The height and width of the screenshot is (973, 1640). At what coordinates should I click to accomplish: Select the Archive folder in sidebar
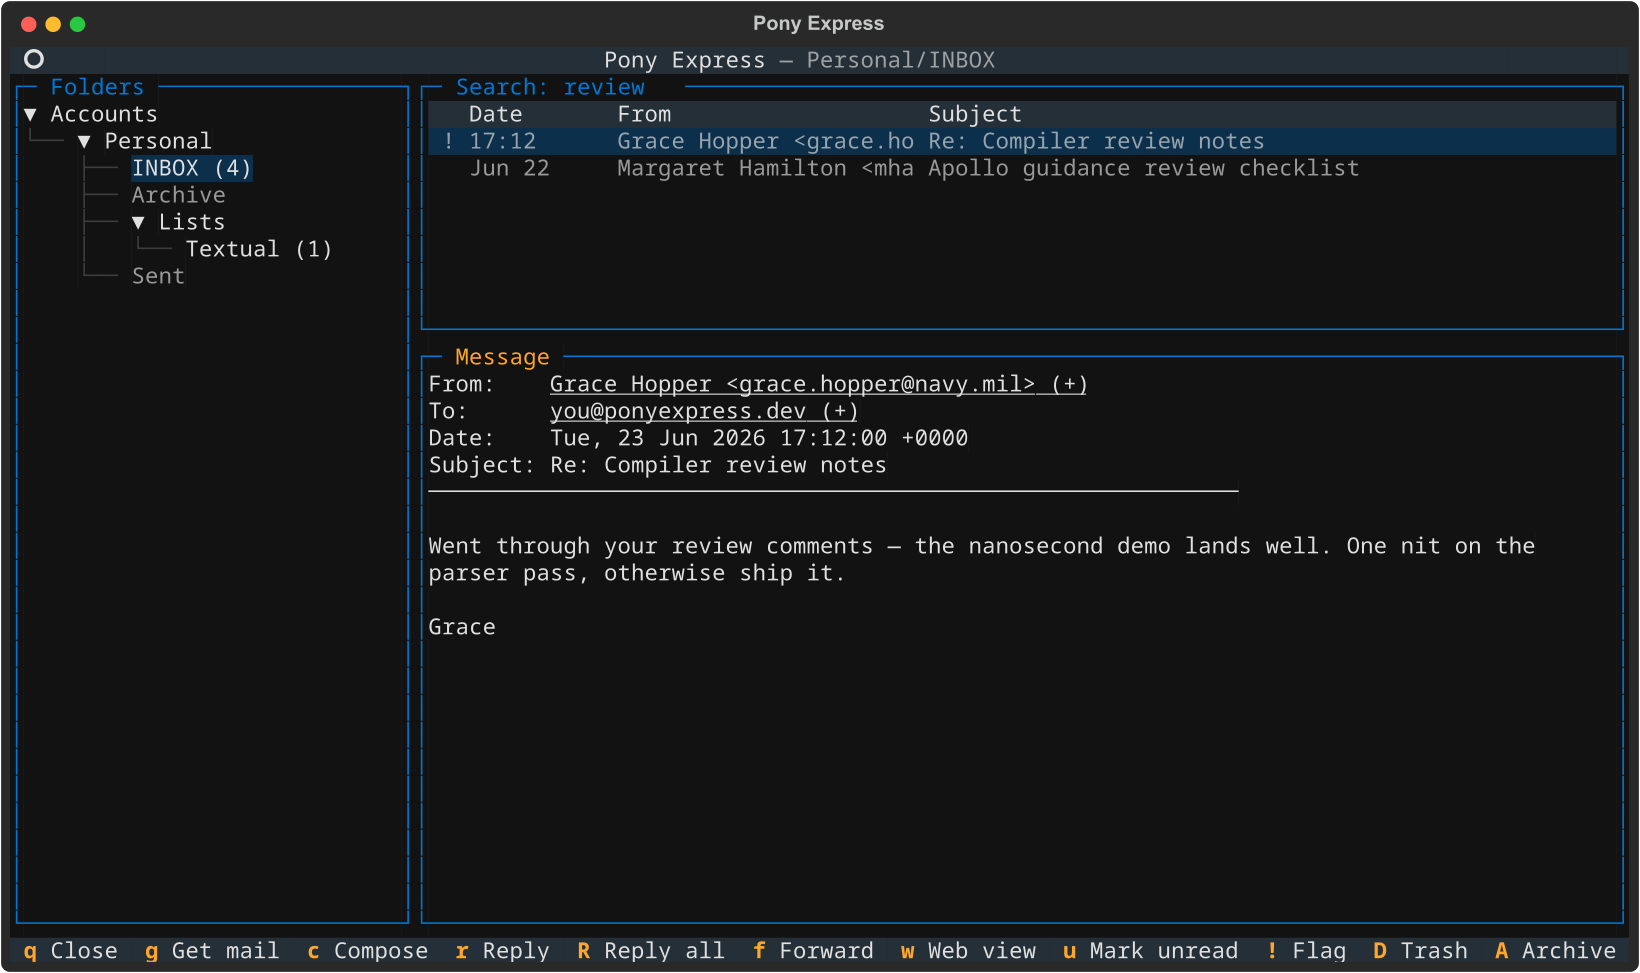(178, 195)
